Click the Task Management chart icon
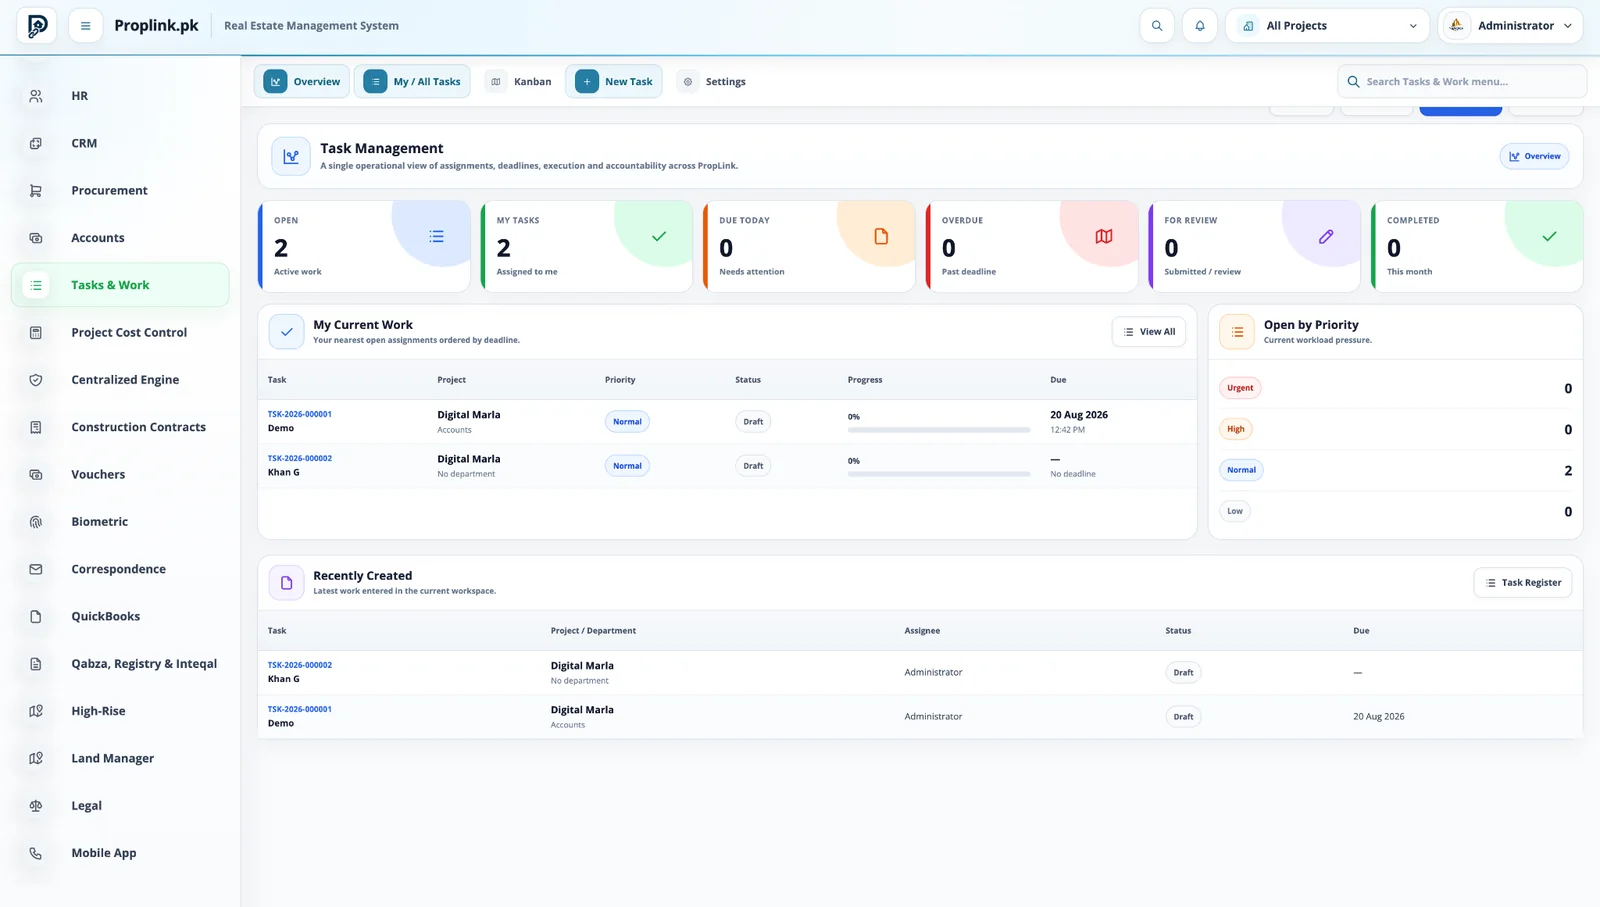Viewport: 1600px width, 907px height. click(x=291, y=156)
